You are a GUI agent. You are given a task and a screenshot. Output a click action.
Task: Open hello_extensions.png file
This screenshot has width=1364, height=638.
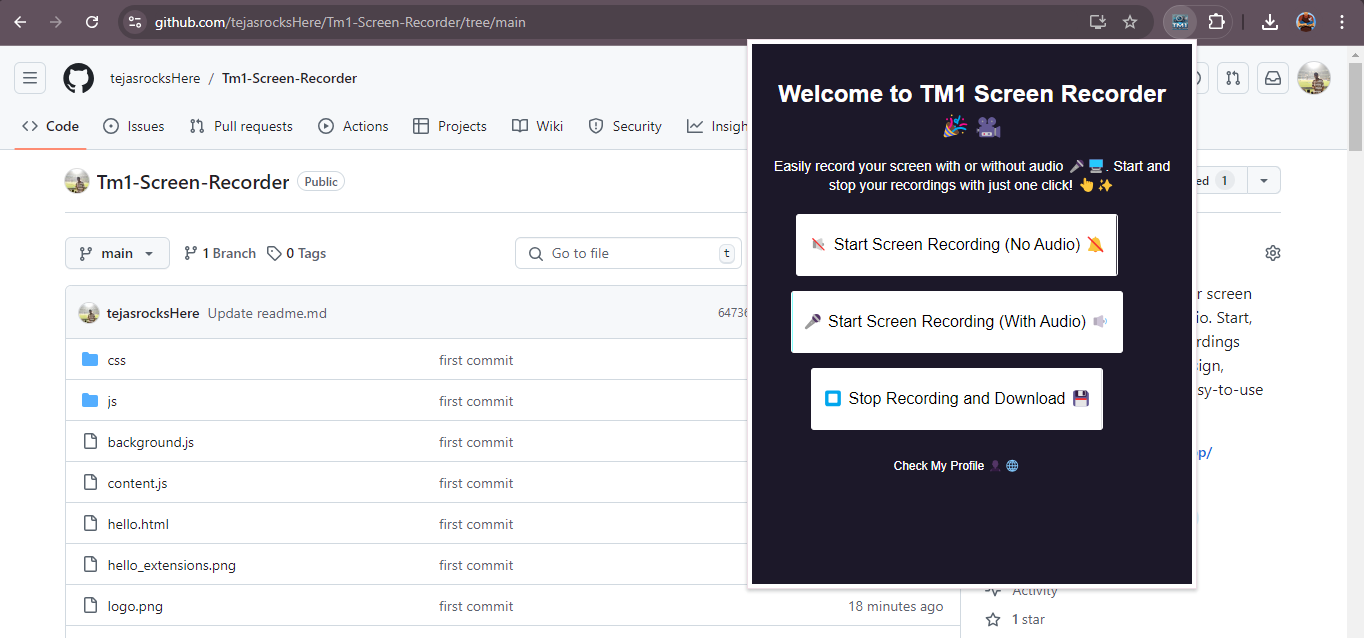coord(172,565)
